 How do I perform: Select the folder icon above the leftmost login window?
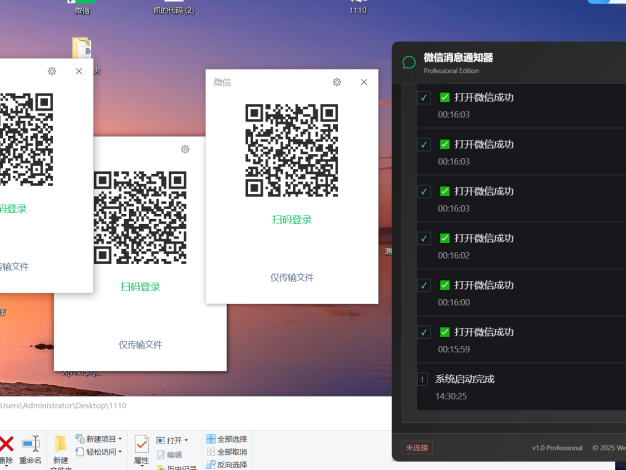coord(82,48)
